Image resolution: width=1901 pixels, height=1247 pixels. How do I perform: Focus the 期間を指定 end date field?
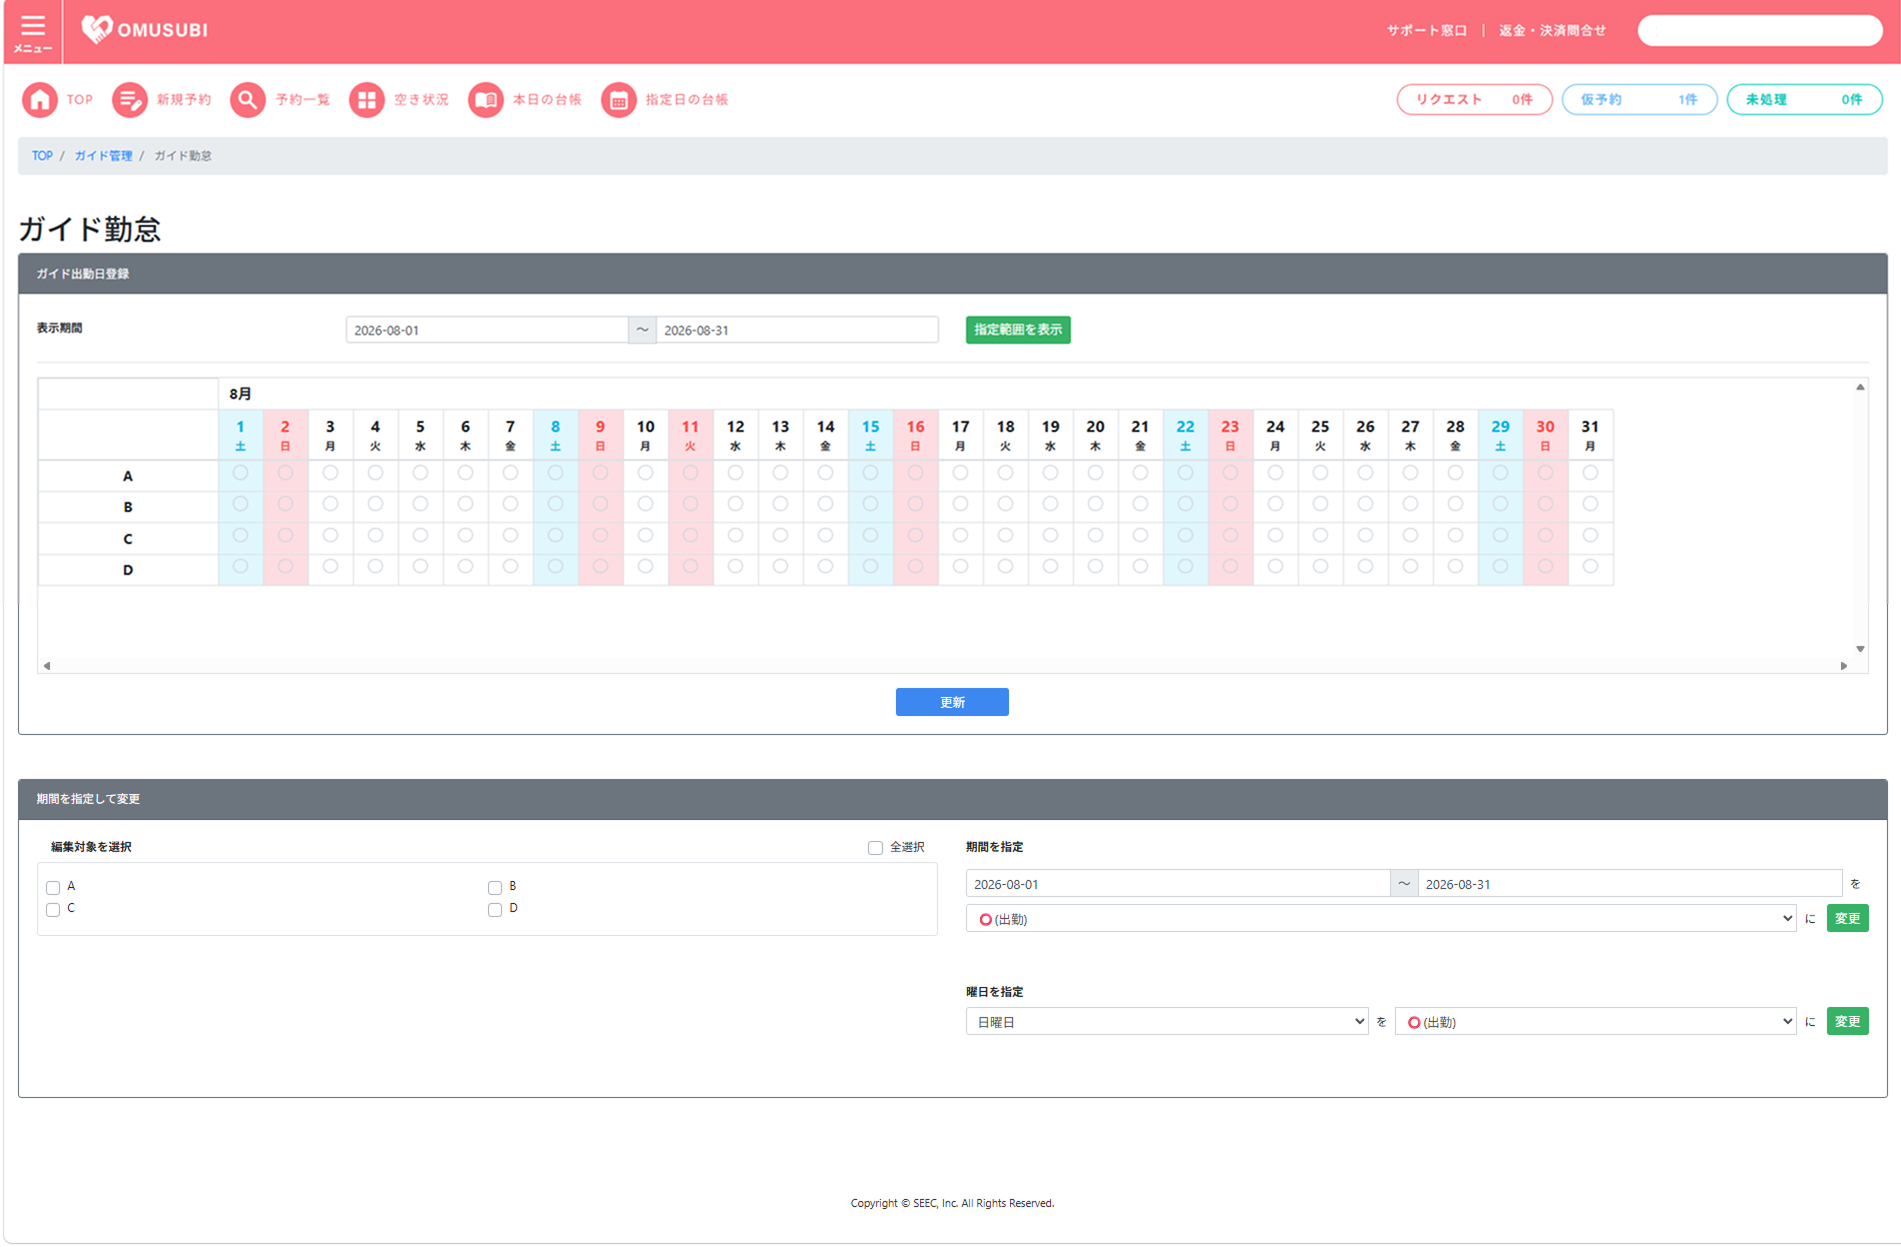[x=1630, y=884]
